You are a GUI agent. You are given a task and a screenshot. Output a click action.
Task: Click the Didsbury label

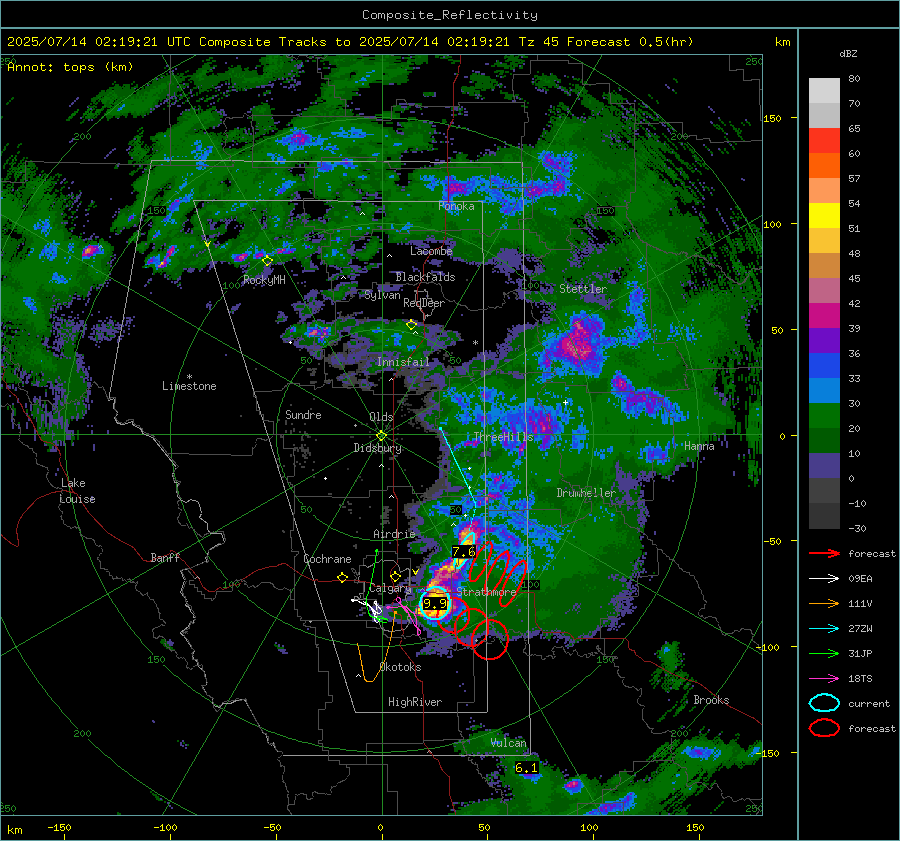[377, 448]
